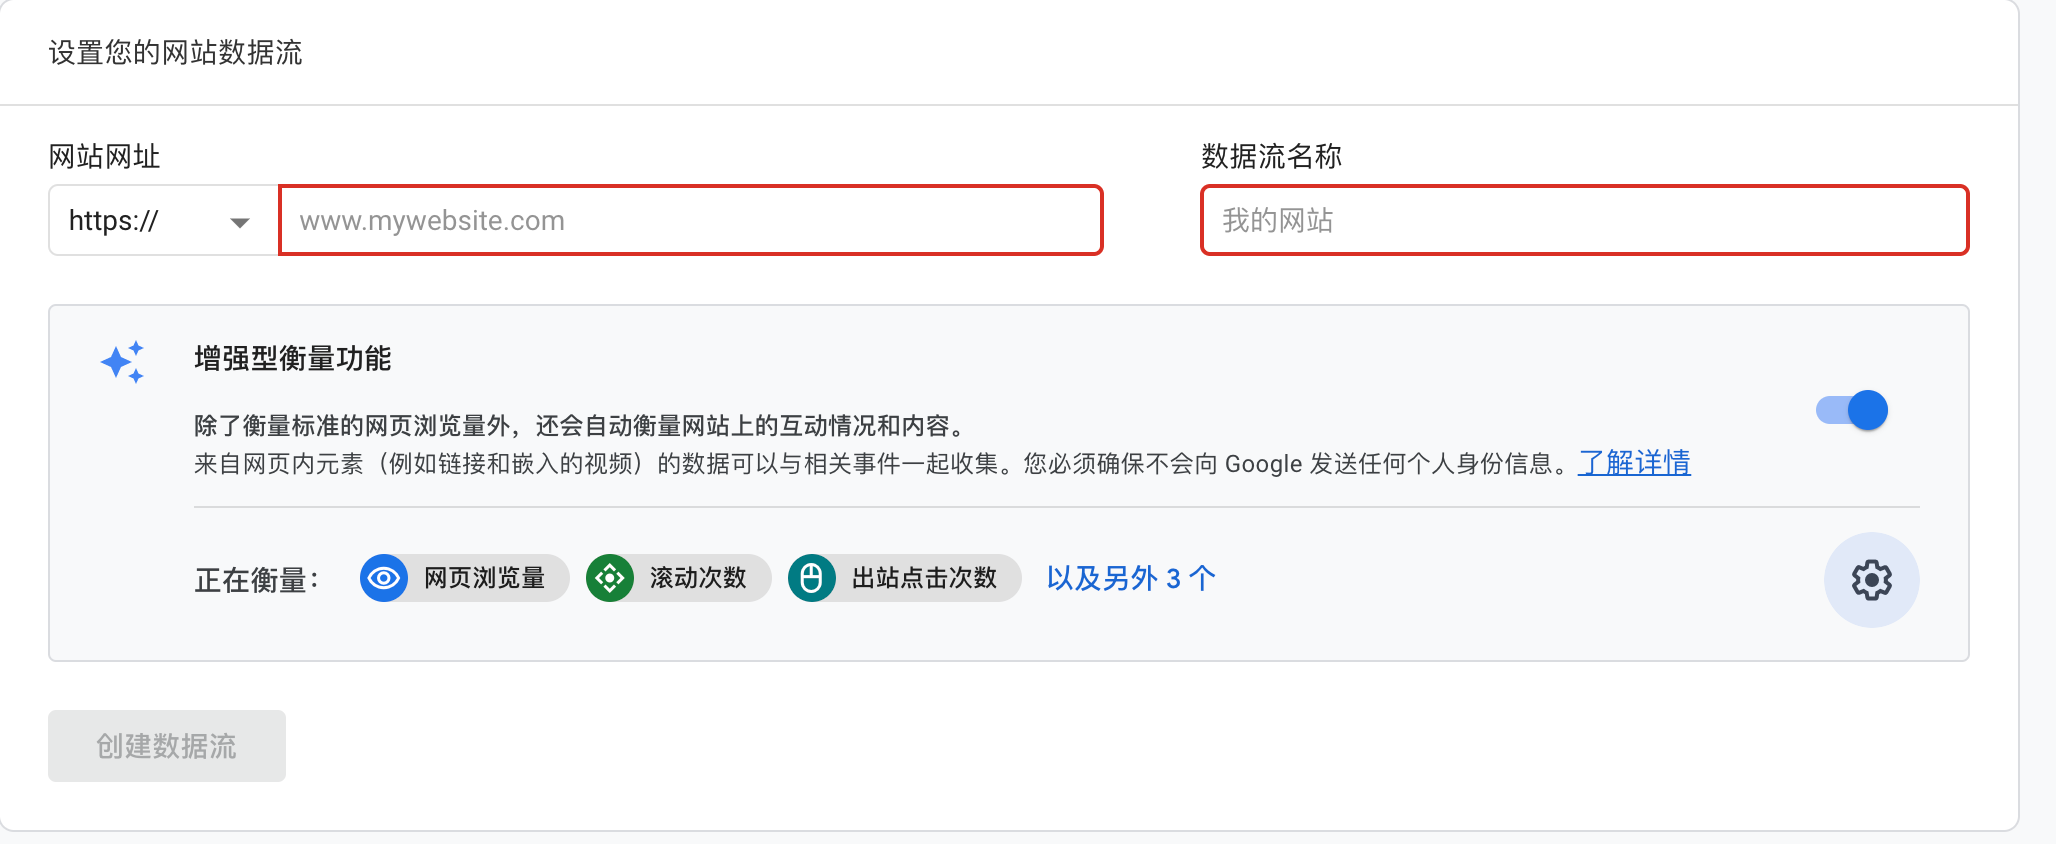
Task: Open the 了解详情 link
Action: point(1634,463)
